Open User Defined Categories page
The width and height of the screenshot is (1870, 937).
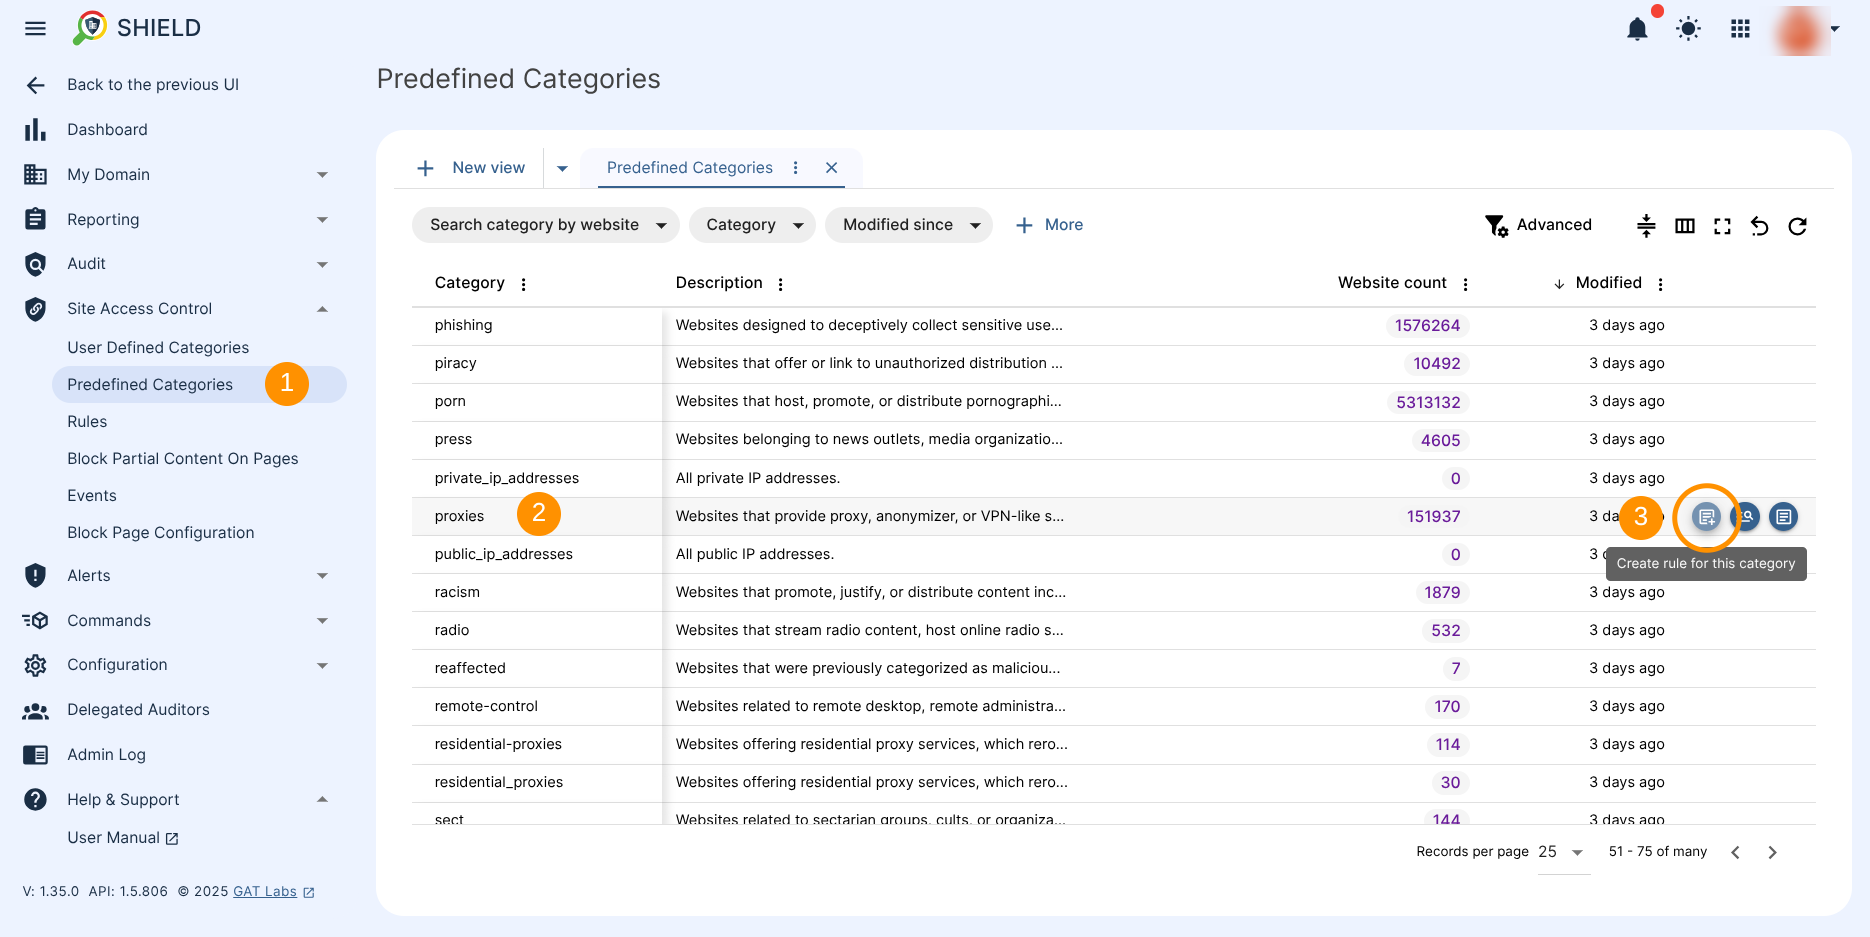click(x=158, y=347)
